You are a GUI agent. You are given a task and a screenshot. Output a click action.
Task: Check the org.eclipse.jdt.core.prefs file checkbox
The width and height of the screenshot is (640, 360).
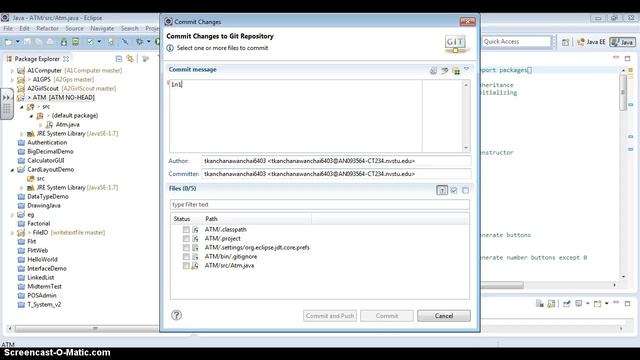186,248
